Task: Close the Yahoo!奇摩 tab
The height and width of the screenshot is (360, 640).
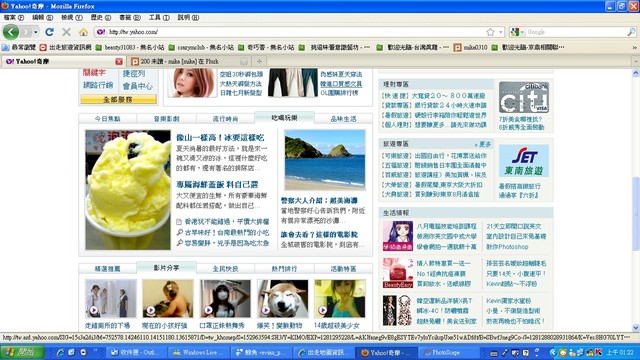Action: (119, 61)
